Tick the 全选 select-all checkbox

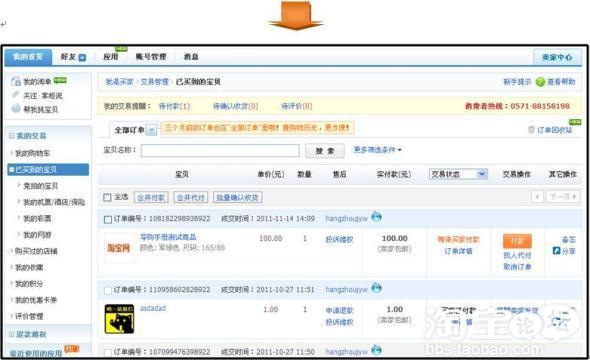coord(107,197)
